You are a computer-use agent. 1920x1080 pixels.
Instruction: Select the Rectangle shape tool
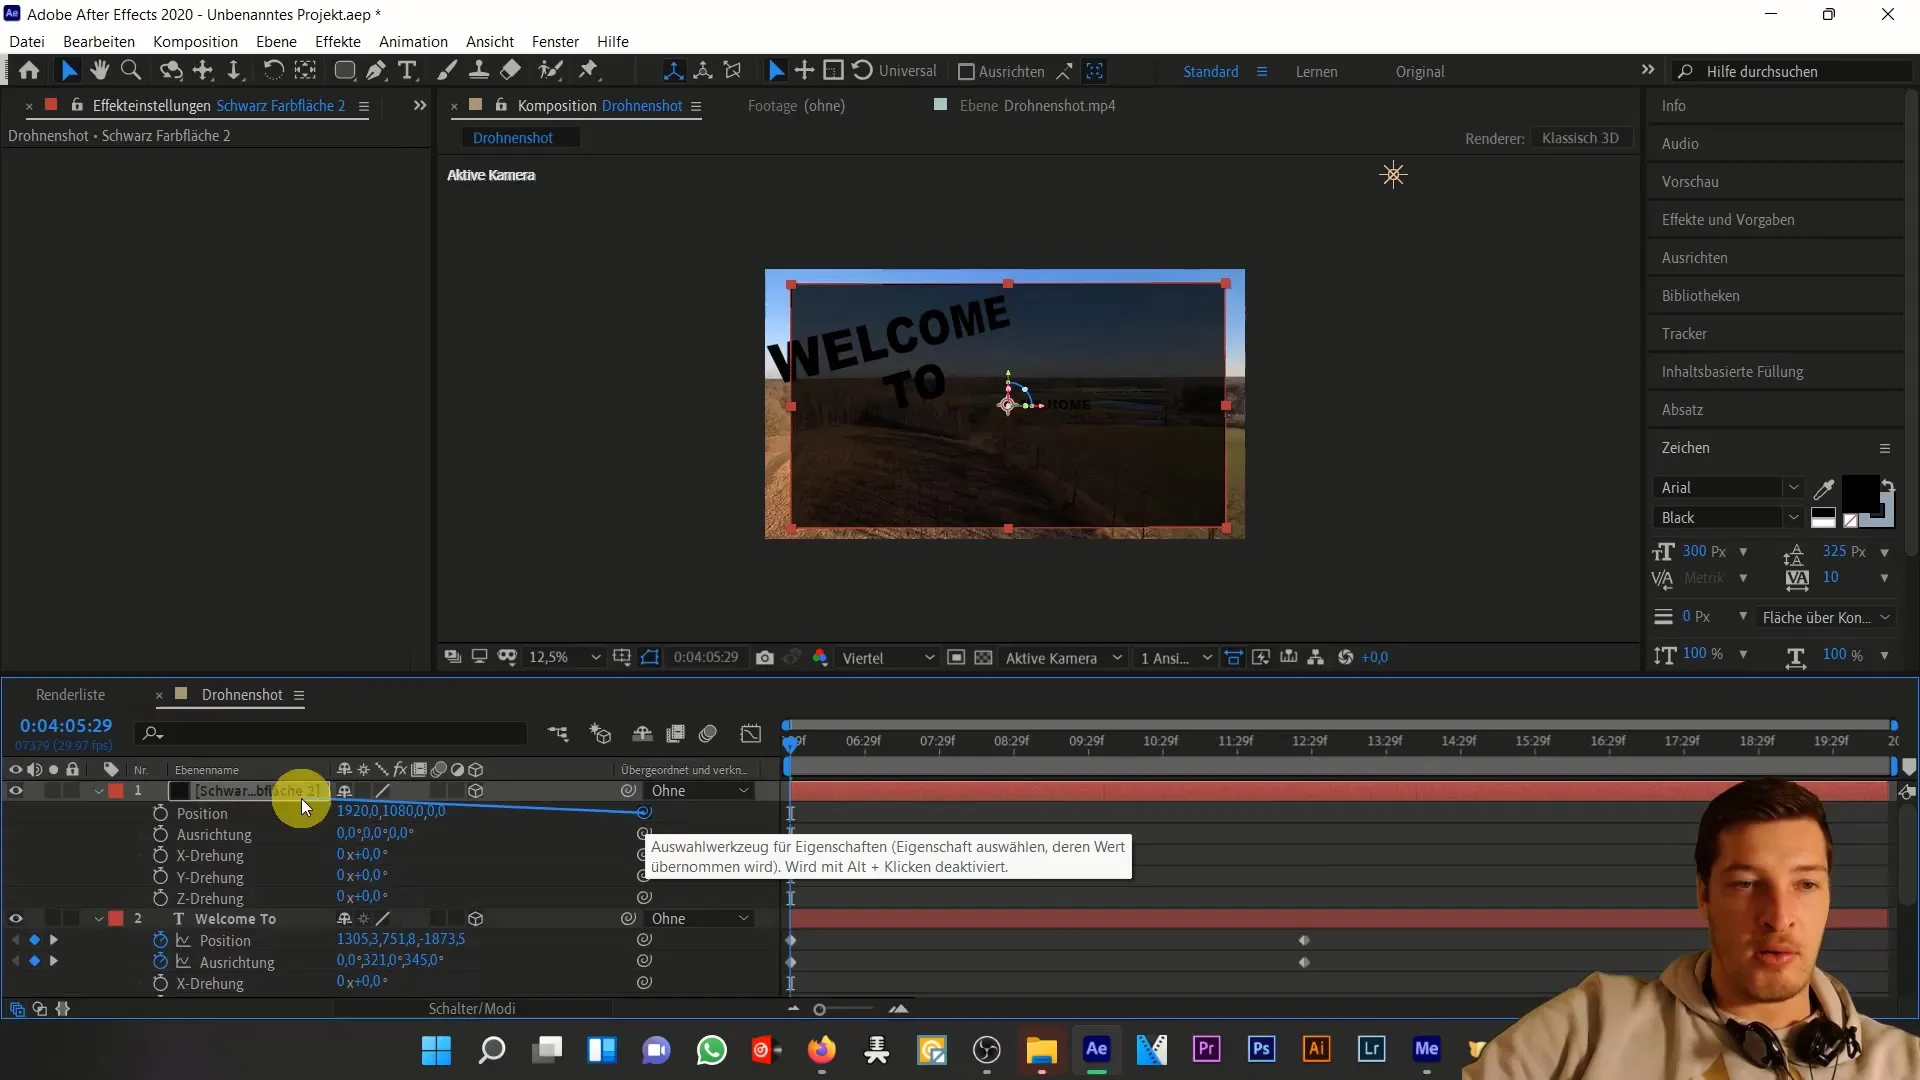tap(344, 71)
